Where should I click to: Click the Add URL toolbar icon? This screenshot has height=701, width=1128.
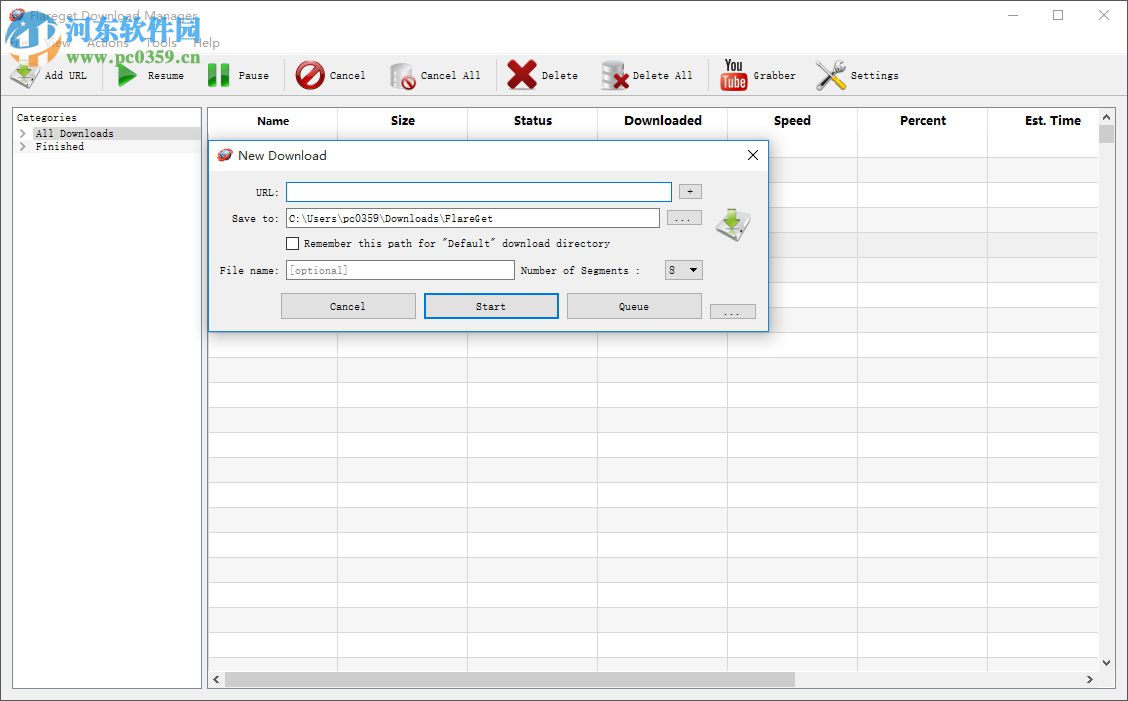pyautogui.click(x=24, y=75)
